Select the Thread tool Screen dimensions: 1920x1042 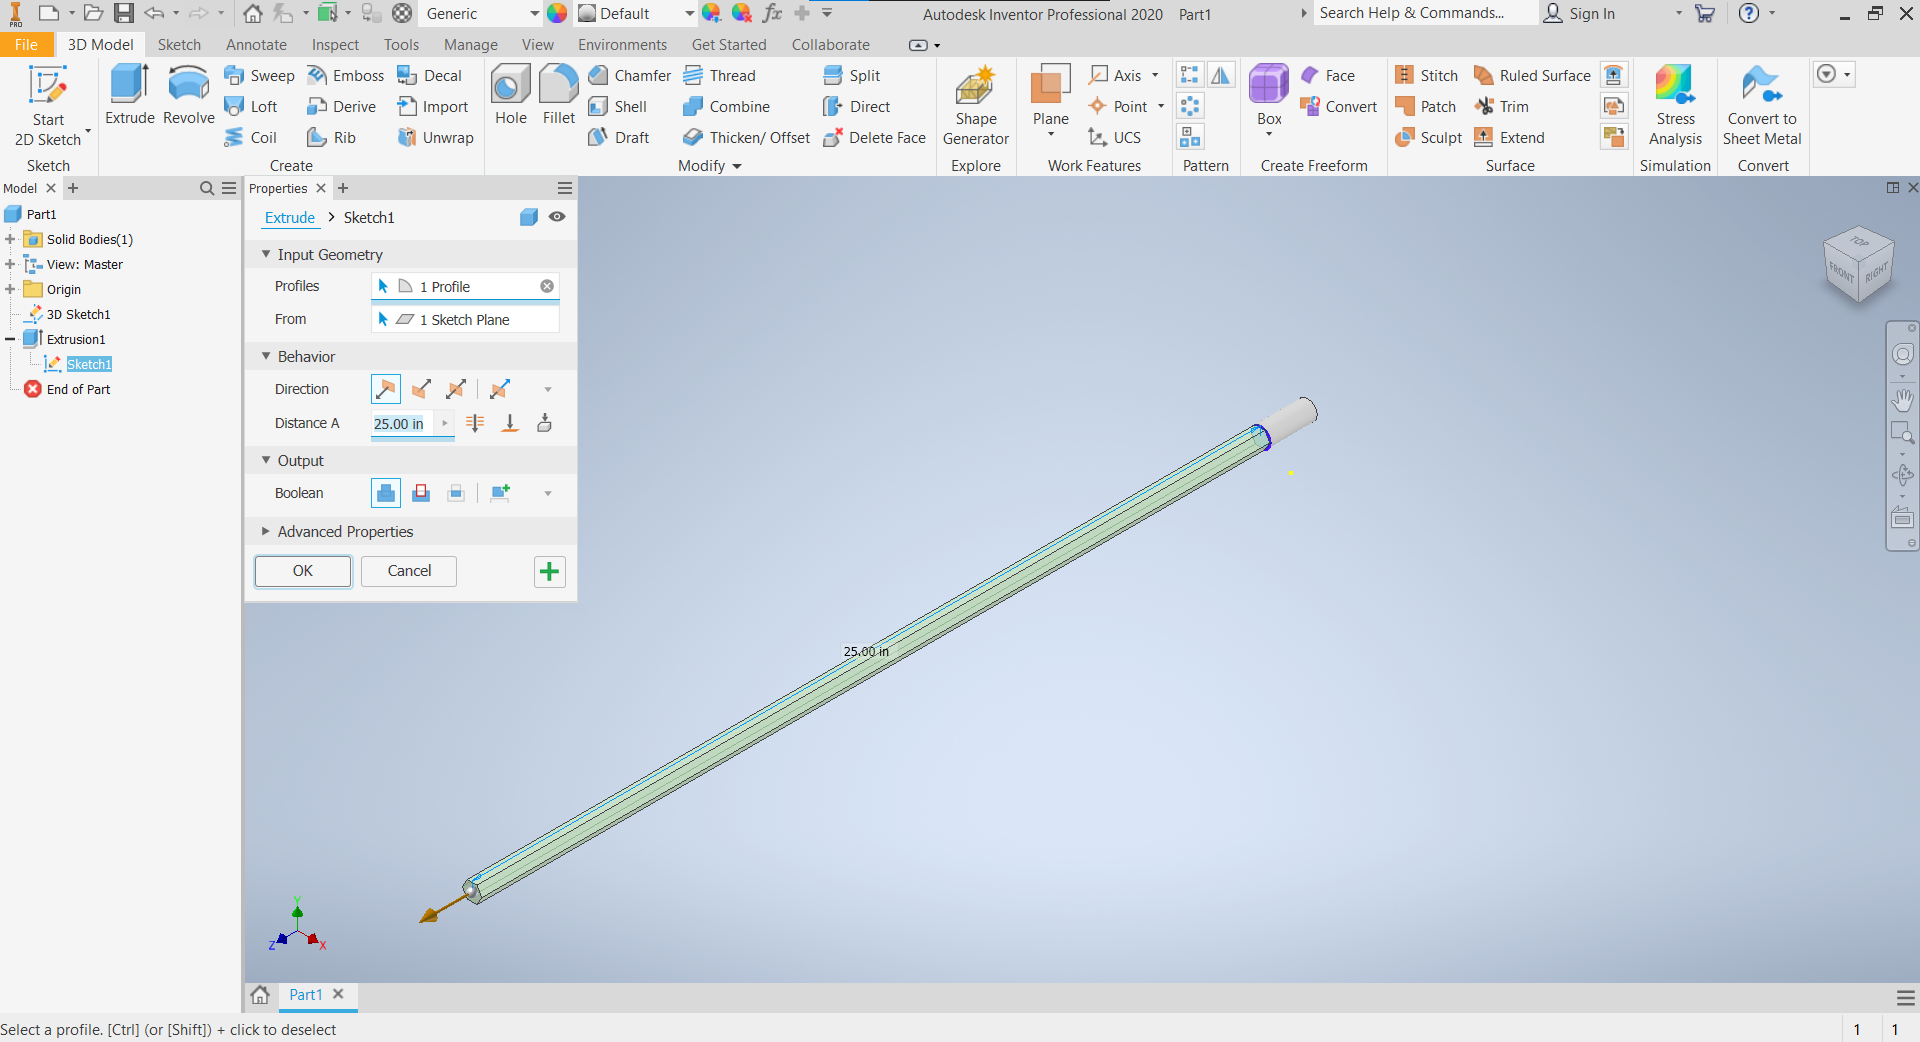pos(720,76)
